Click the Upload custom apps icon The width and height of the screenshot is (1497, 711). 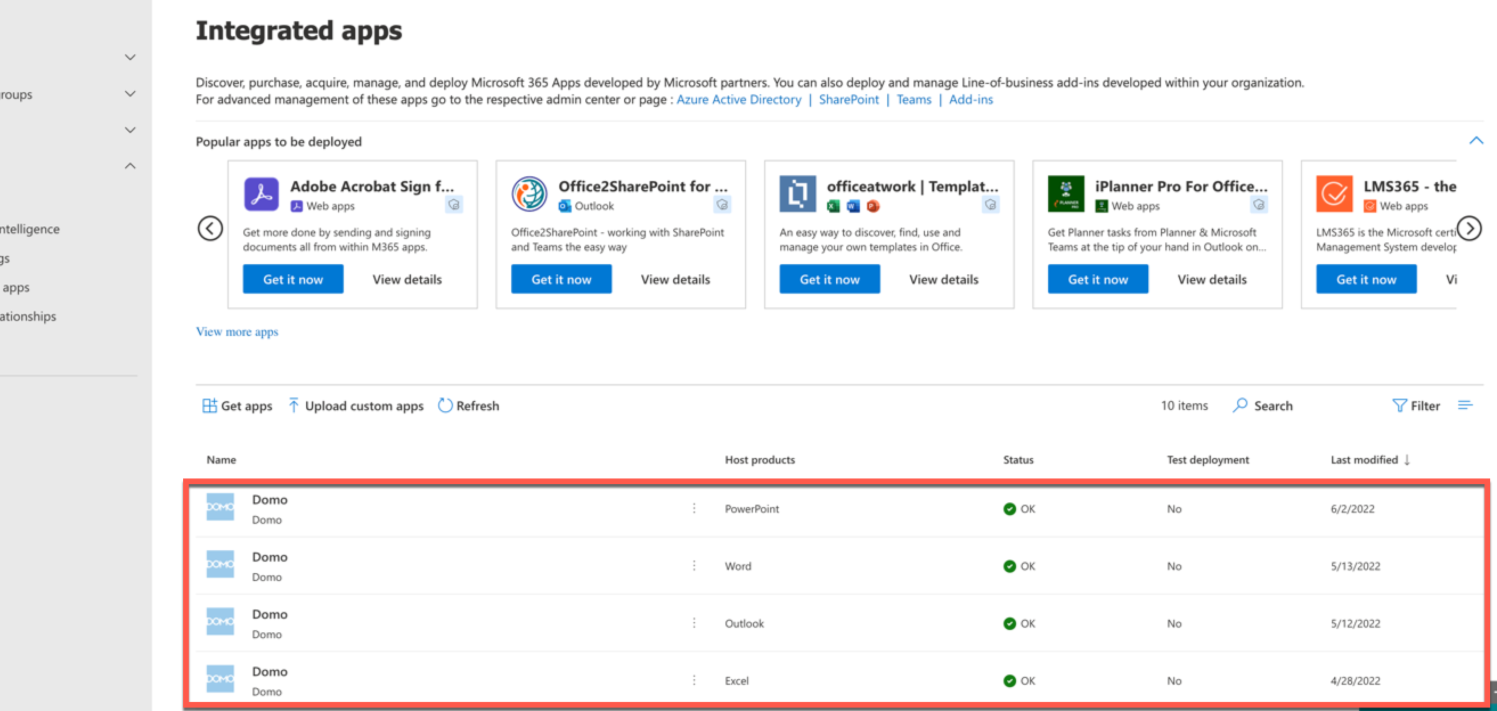click(x=293, y=405)
